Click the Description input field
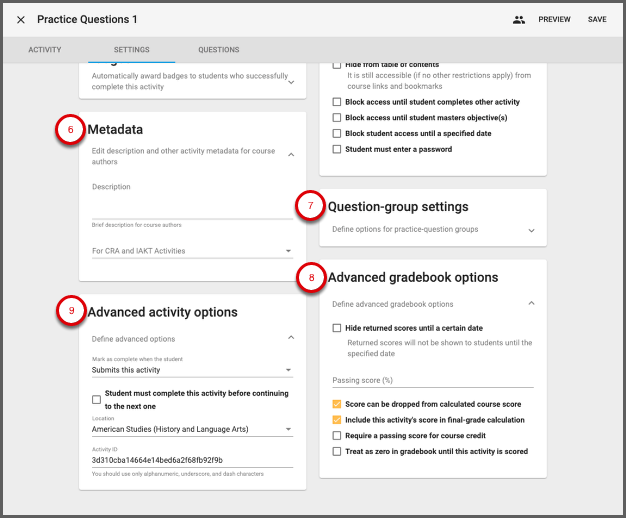 (x=191, y=208)
